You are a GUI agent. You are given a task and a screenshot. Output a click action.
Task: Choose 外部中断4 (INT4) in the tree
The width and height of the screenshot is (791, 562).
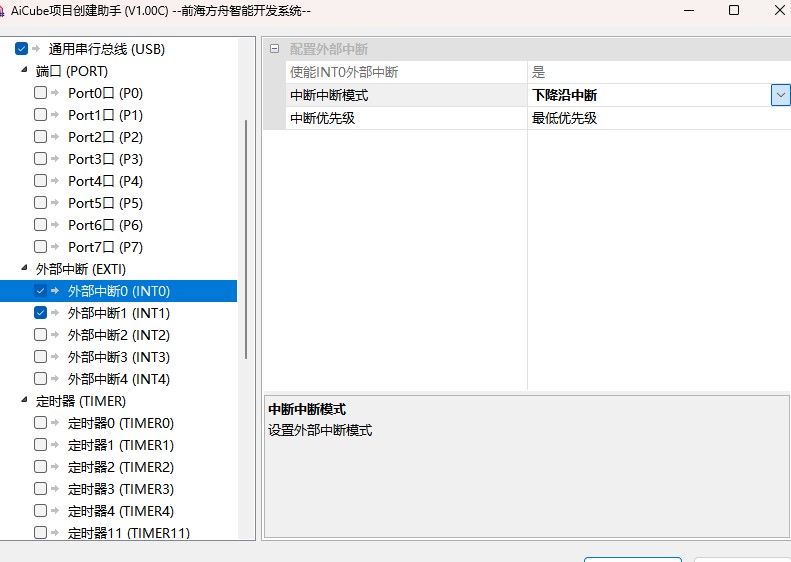point(119,379)
